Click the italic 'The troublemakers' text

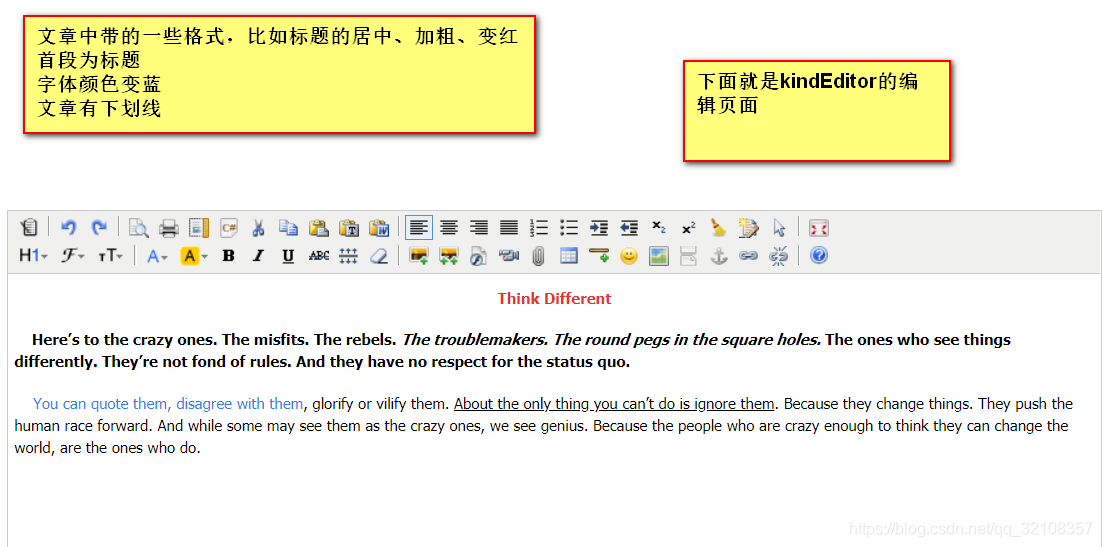click(x=475, y=340)
